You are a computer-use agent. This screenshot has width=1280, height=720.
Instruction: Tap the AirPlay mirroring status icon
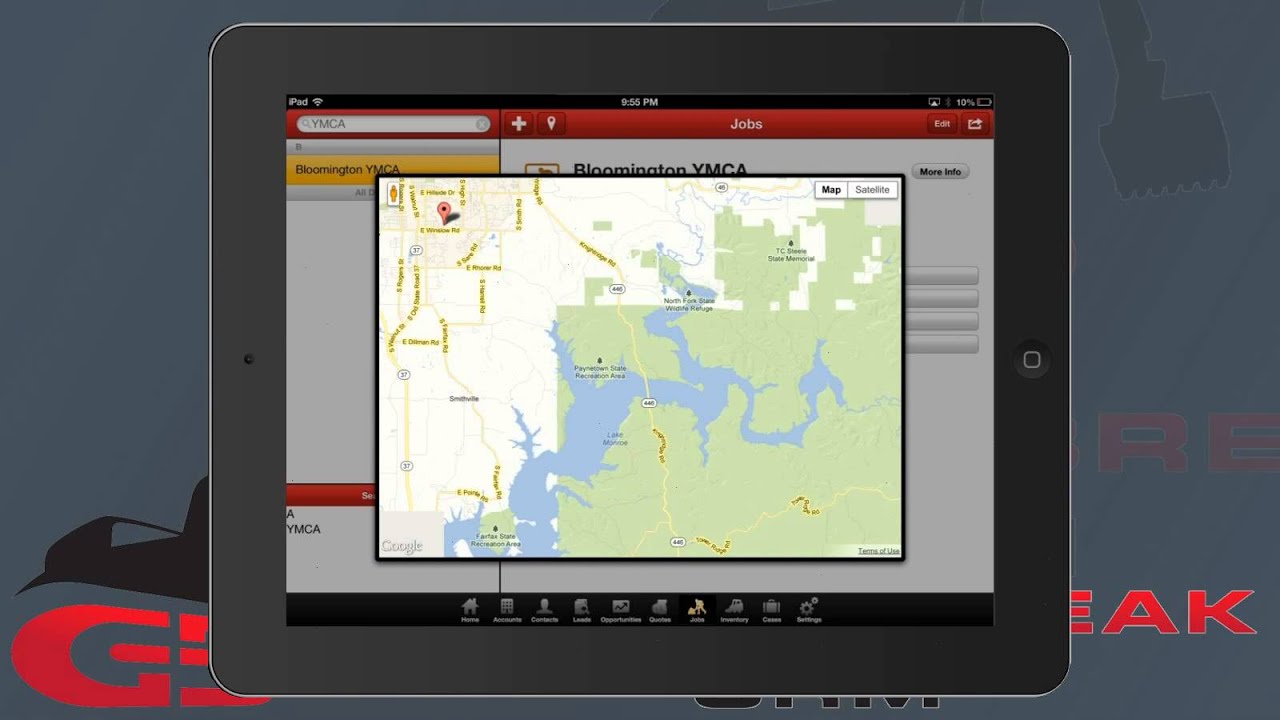pos(934,102)
